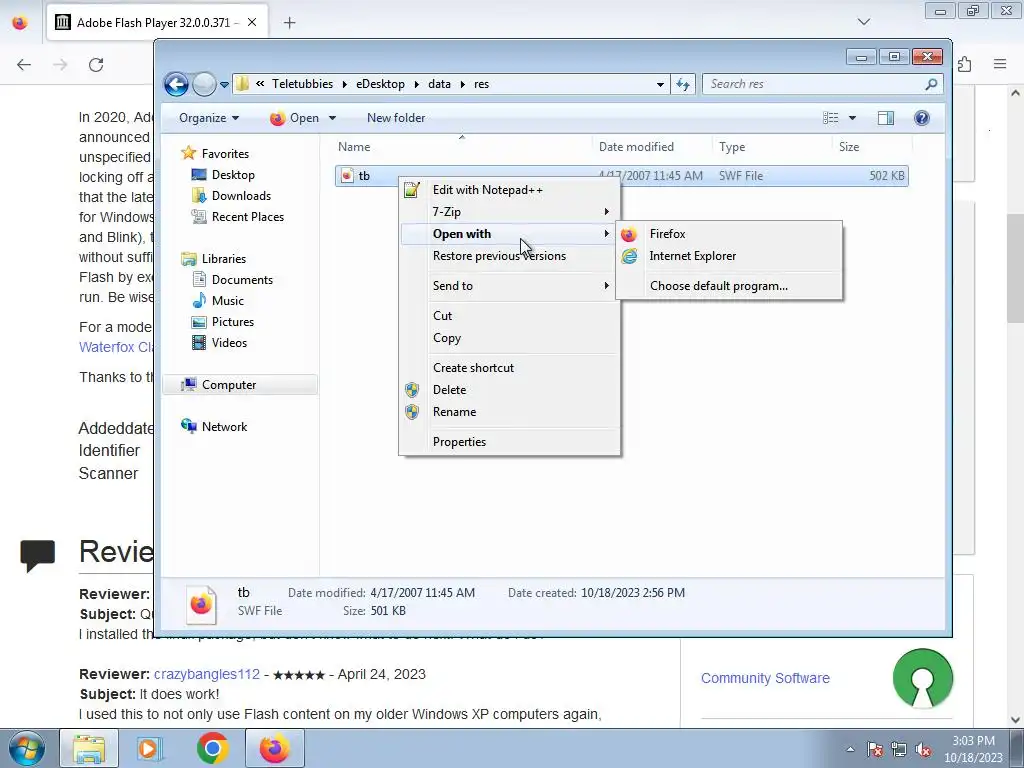Open Firefox hamburger menu
The image size is (1024, 768).
[1000, 64]
